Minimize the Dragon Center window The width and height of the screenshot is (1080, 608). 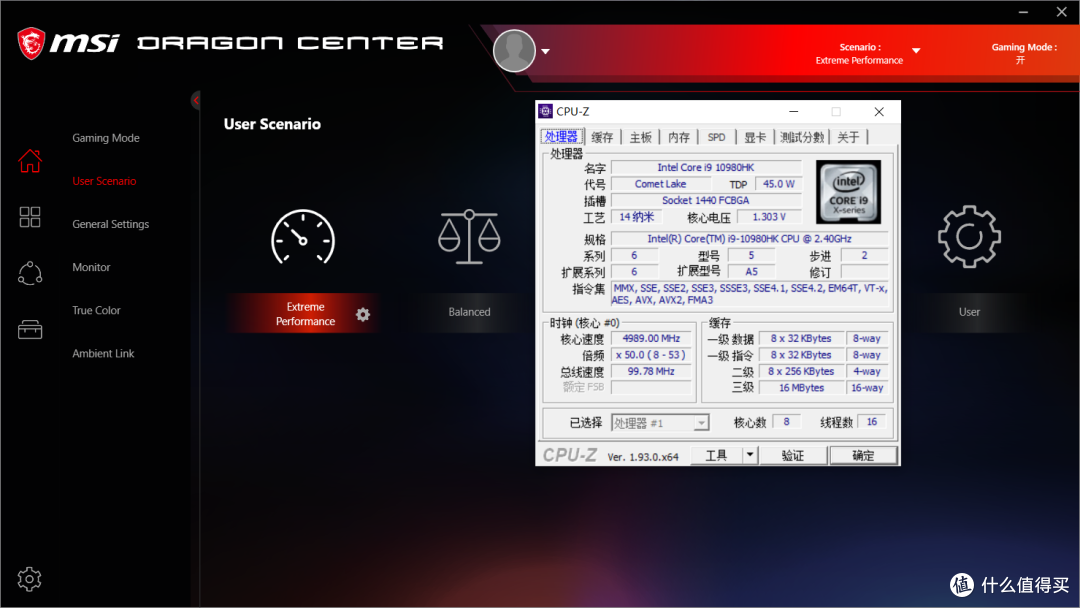[x=1023, y=12]
